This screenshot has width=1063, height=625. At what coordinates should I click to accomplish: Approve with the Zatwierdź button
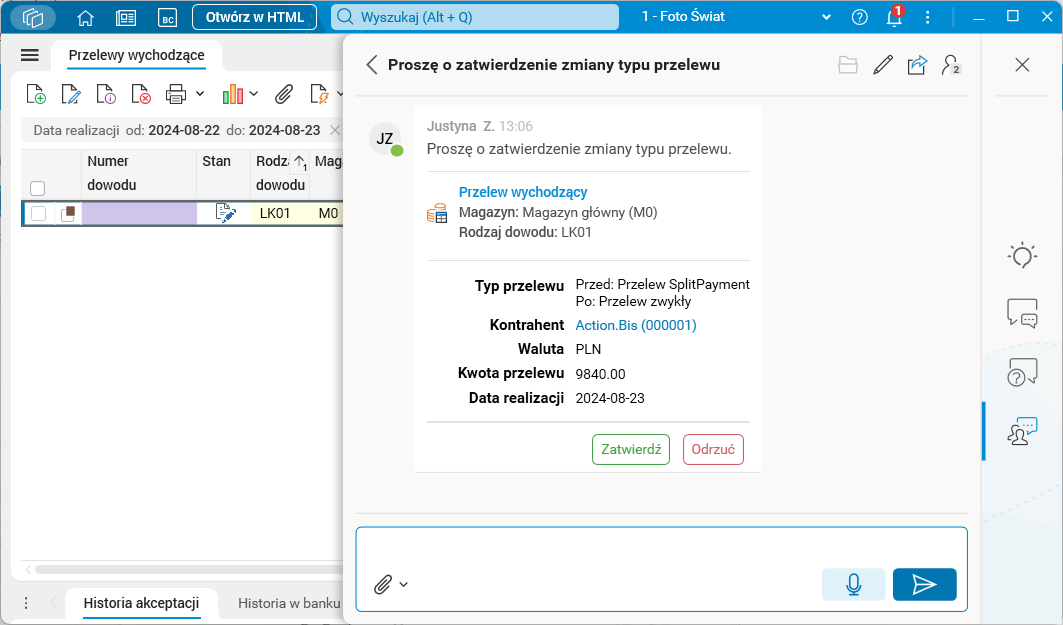coord(631,450)
